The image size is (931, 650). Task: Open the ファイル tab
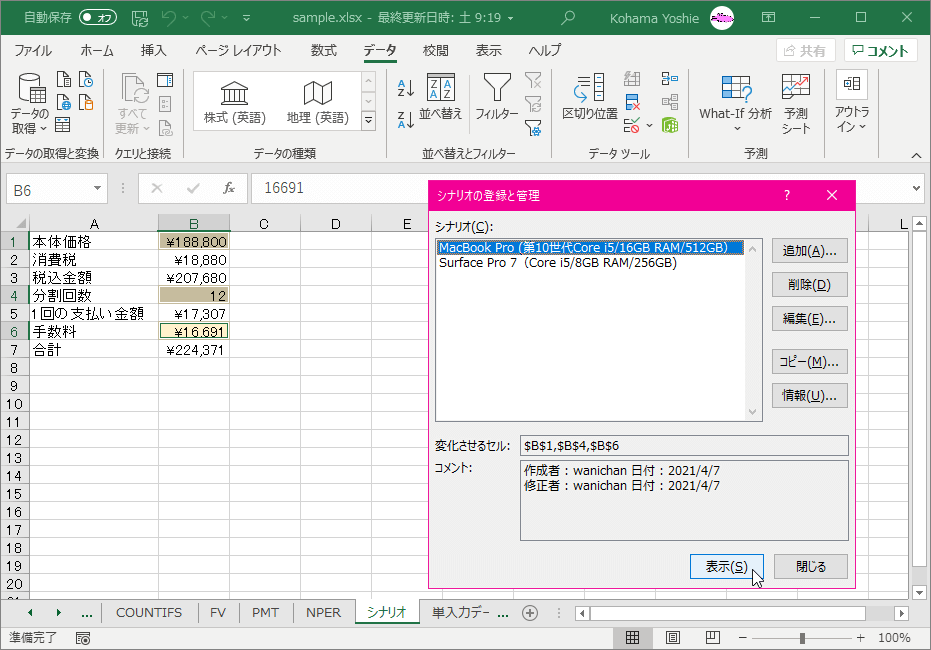click(x=33, y=51)
